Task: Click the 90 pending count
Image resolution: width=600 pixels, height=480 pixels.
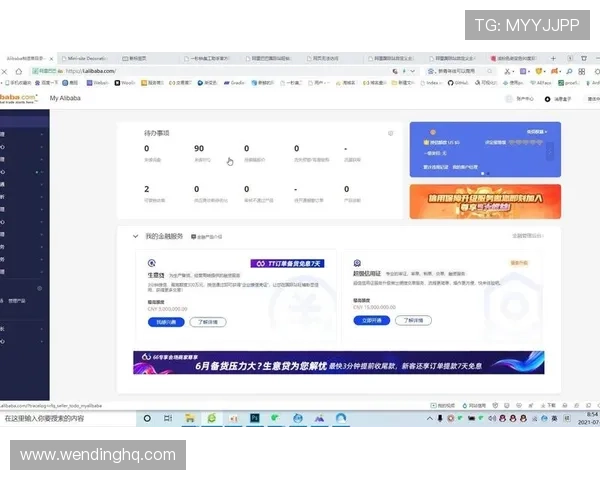Action: (199, 149)
